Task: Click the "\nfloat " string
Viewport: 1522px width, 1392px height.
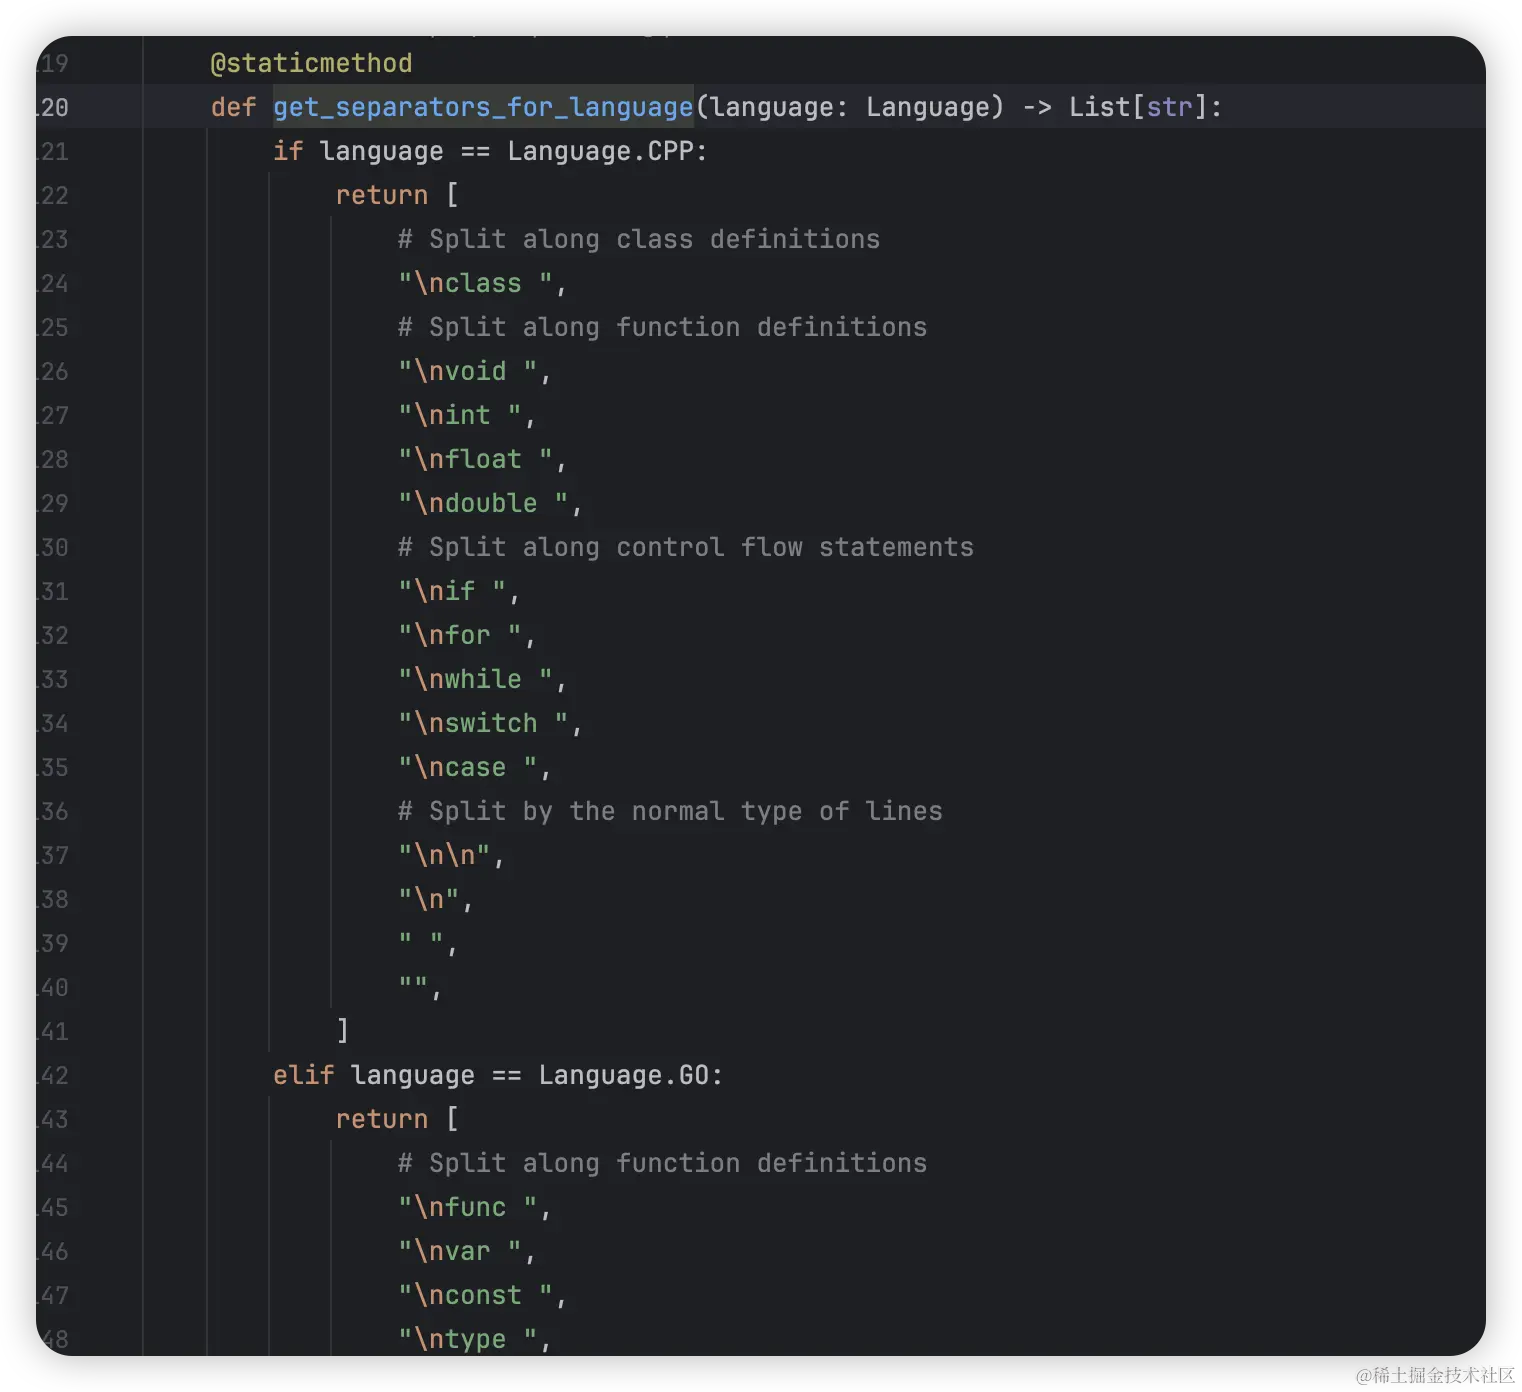Action: 475,459
